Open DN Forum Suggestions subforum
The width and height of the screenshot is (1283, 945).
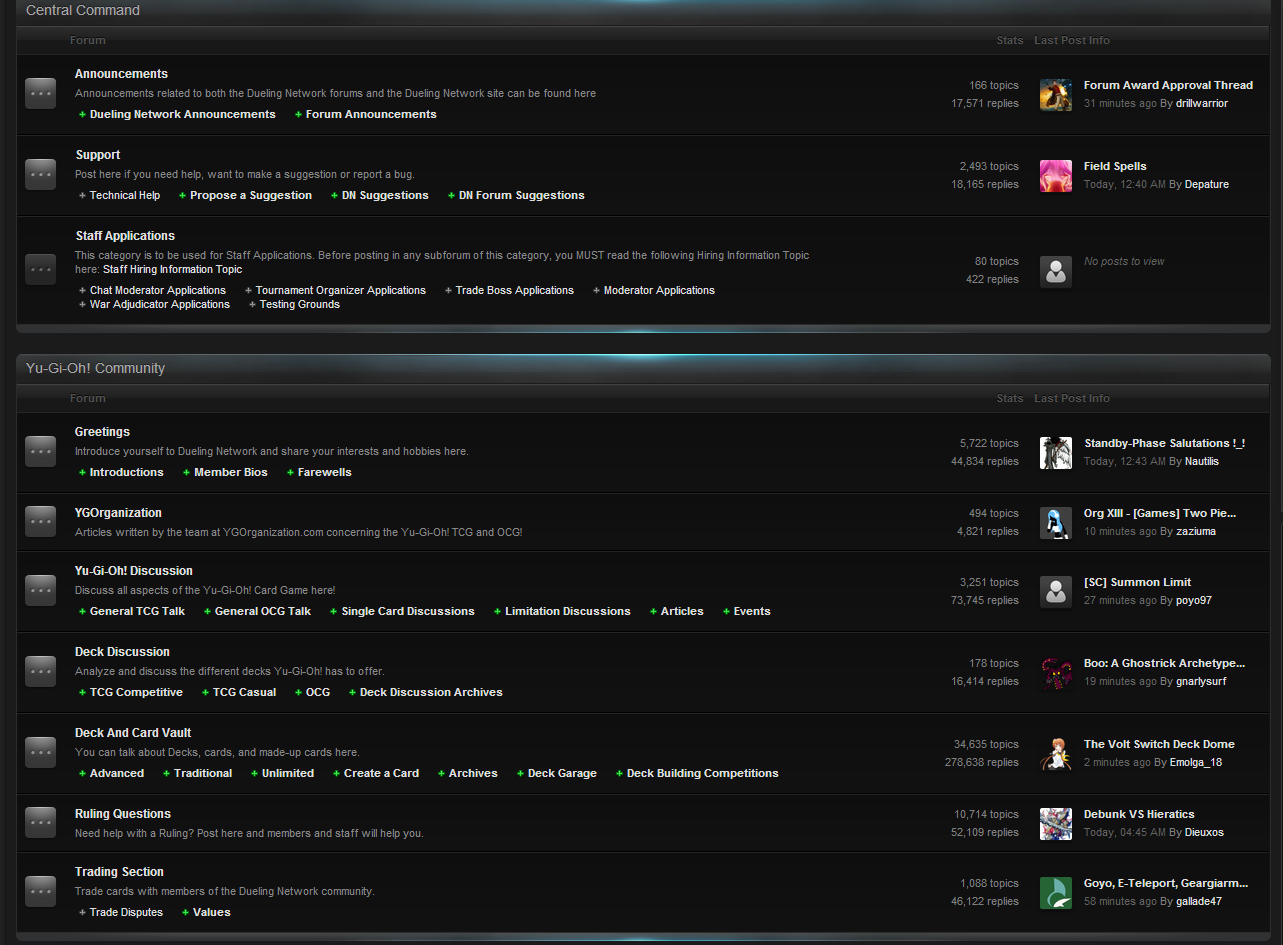tap(522, 195)
